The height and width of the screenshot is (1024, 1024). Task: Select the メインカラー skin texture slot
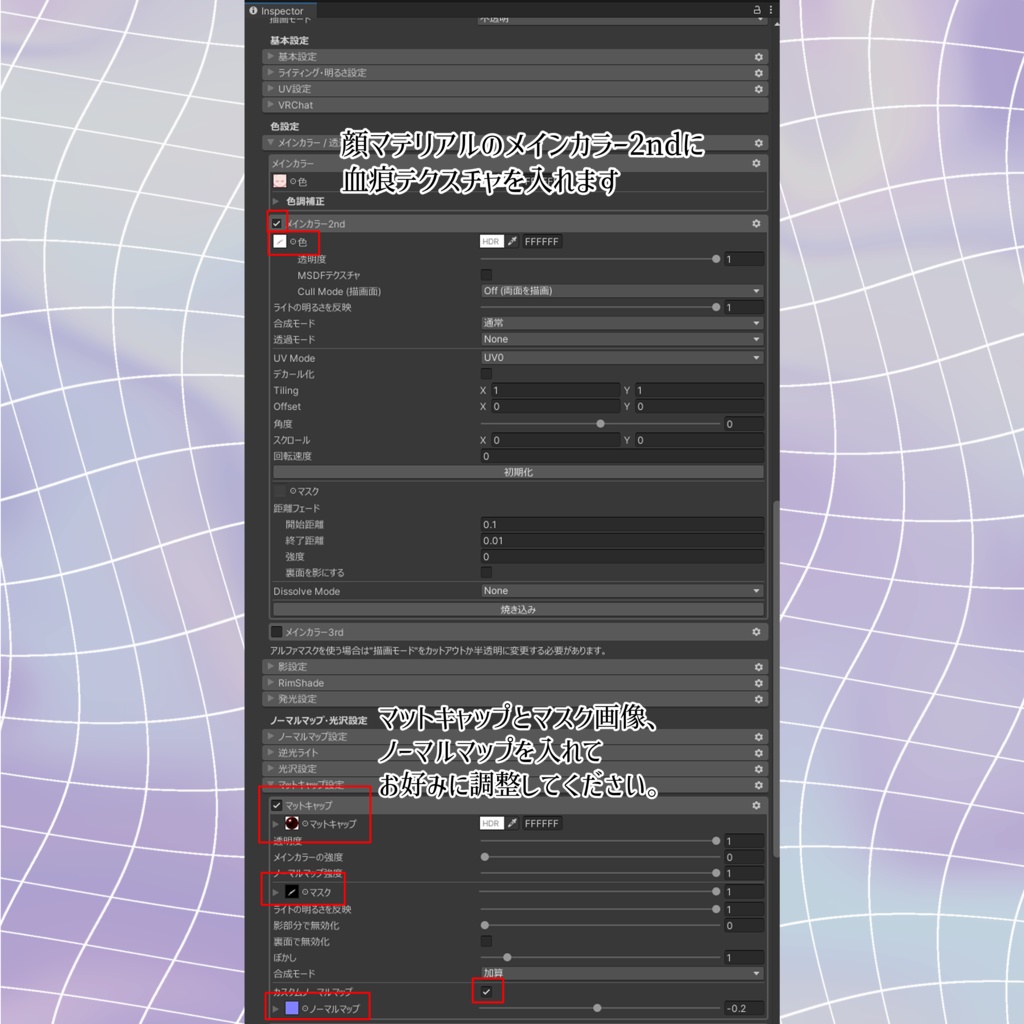280,181
